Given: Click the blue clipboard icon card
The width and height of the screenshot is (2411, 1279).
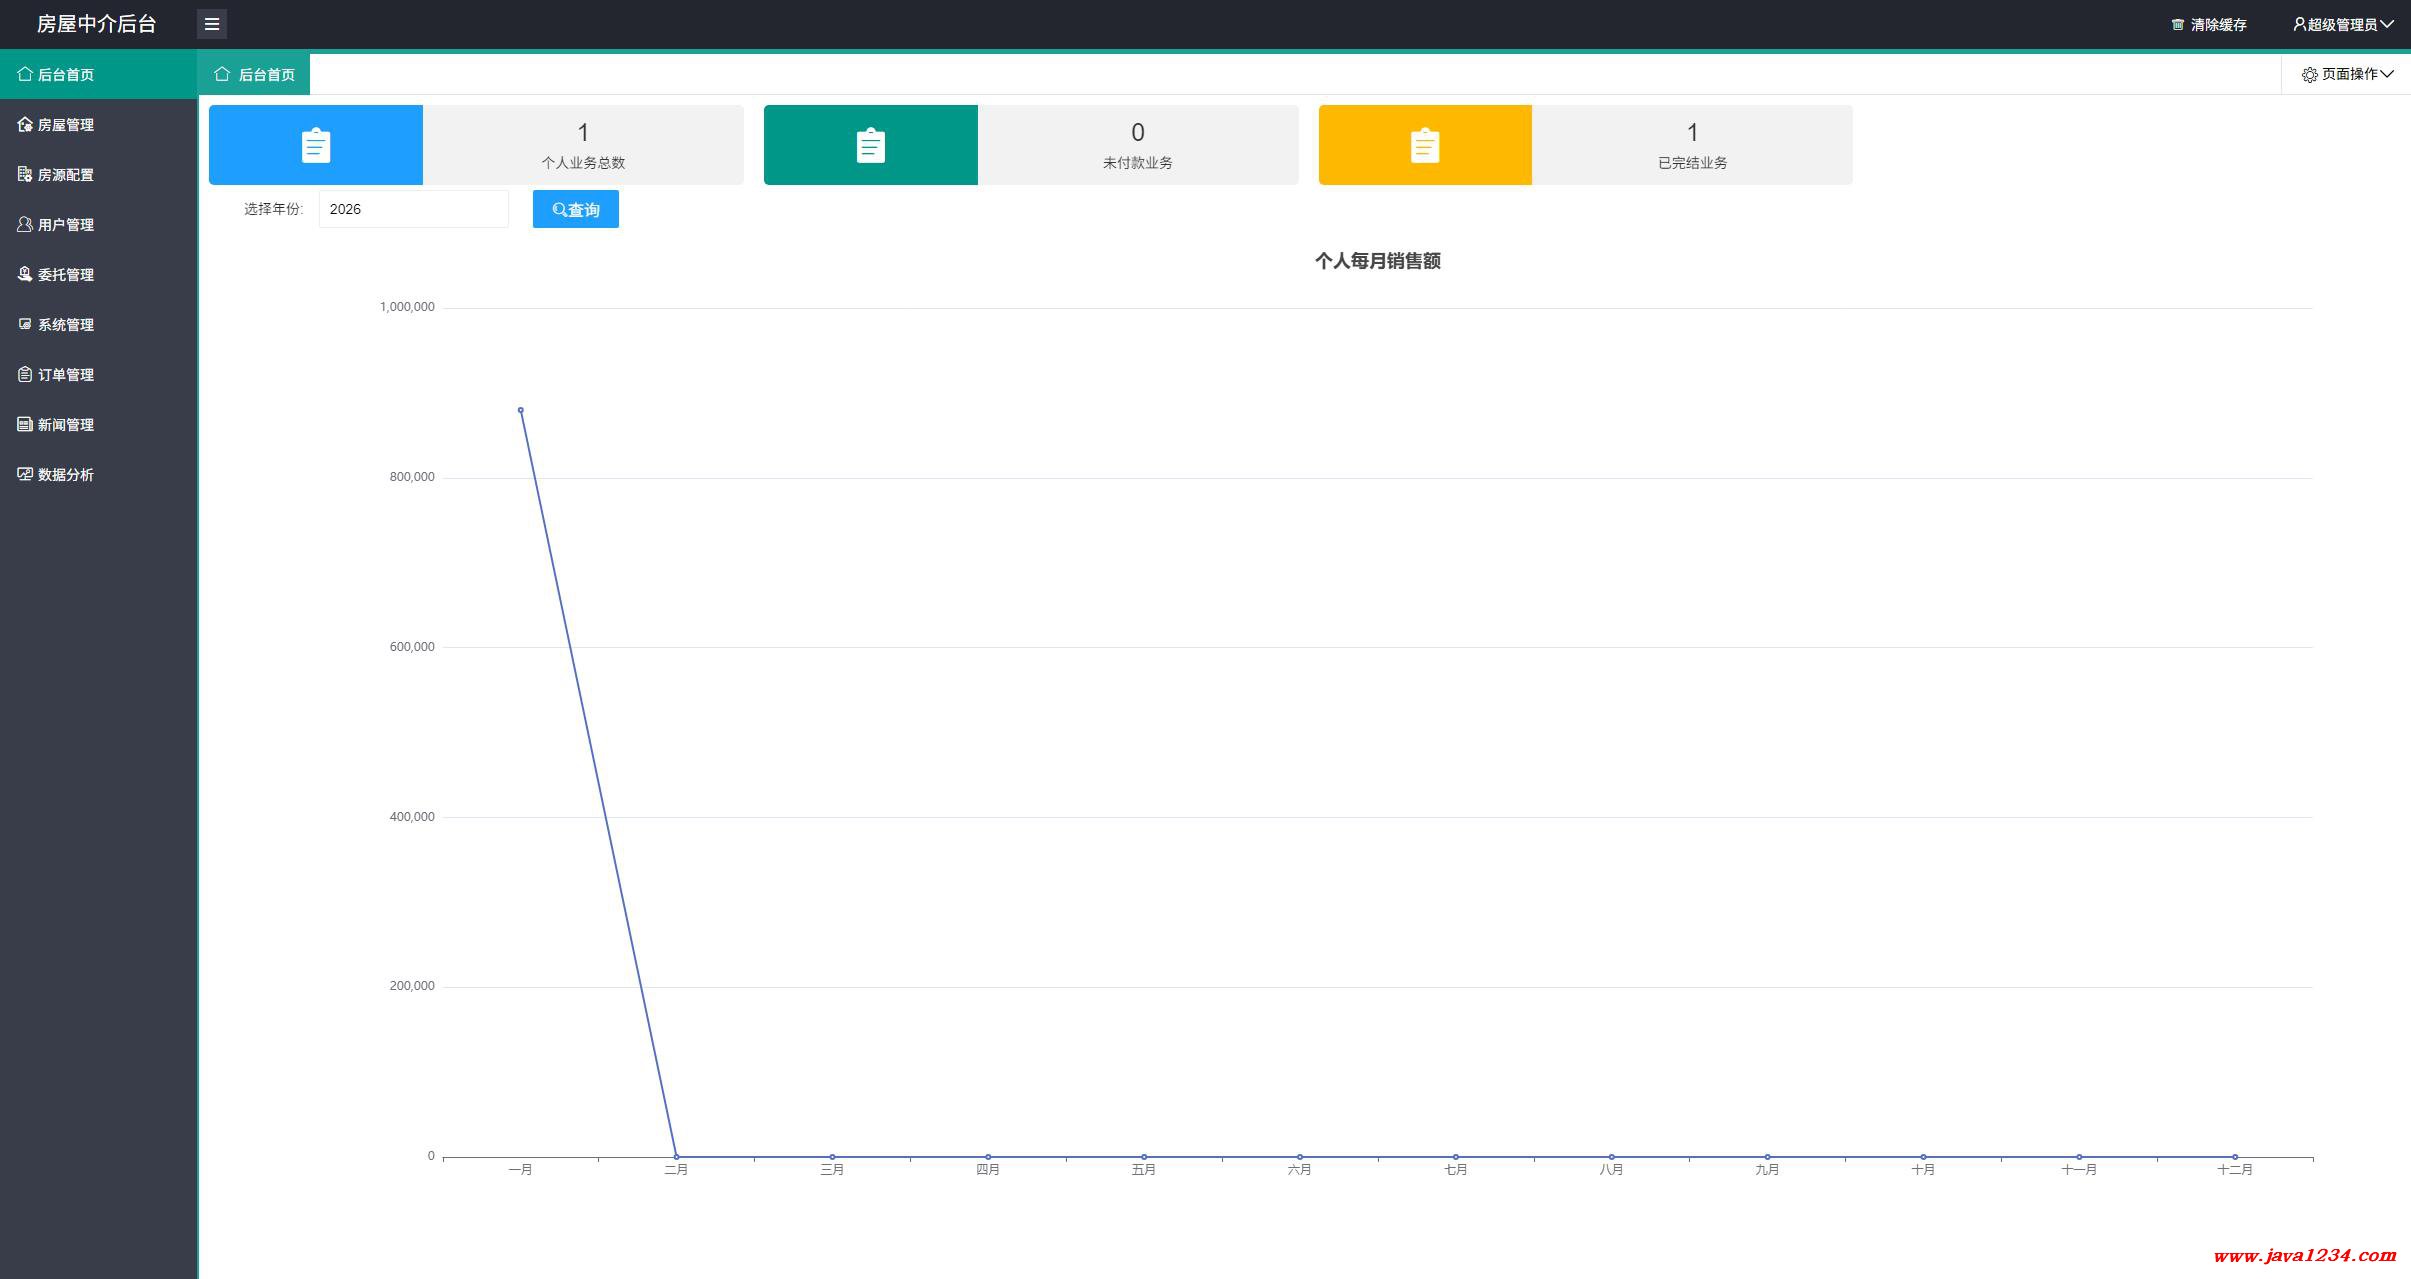Looking at the screenshot, I should (x=316, y=146).
